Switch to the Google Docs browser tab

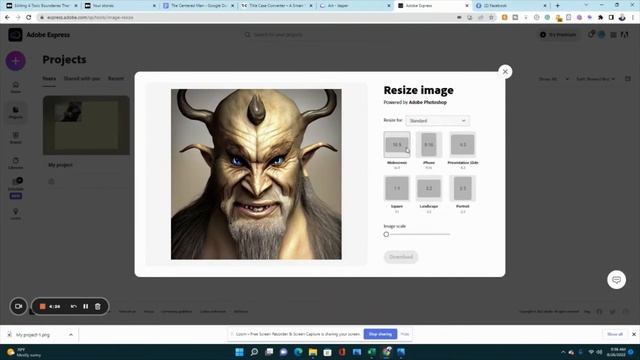(x=198, y=6)
